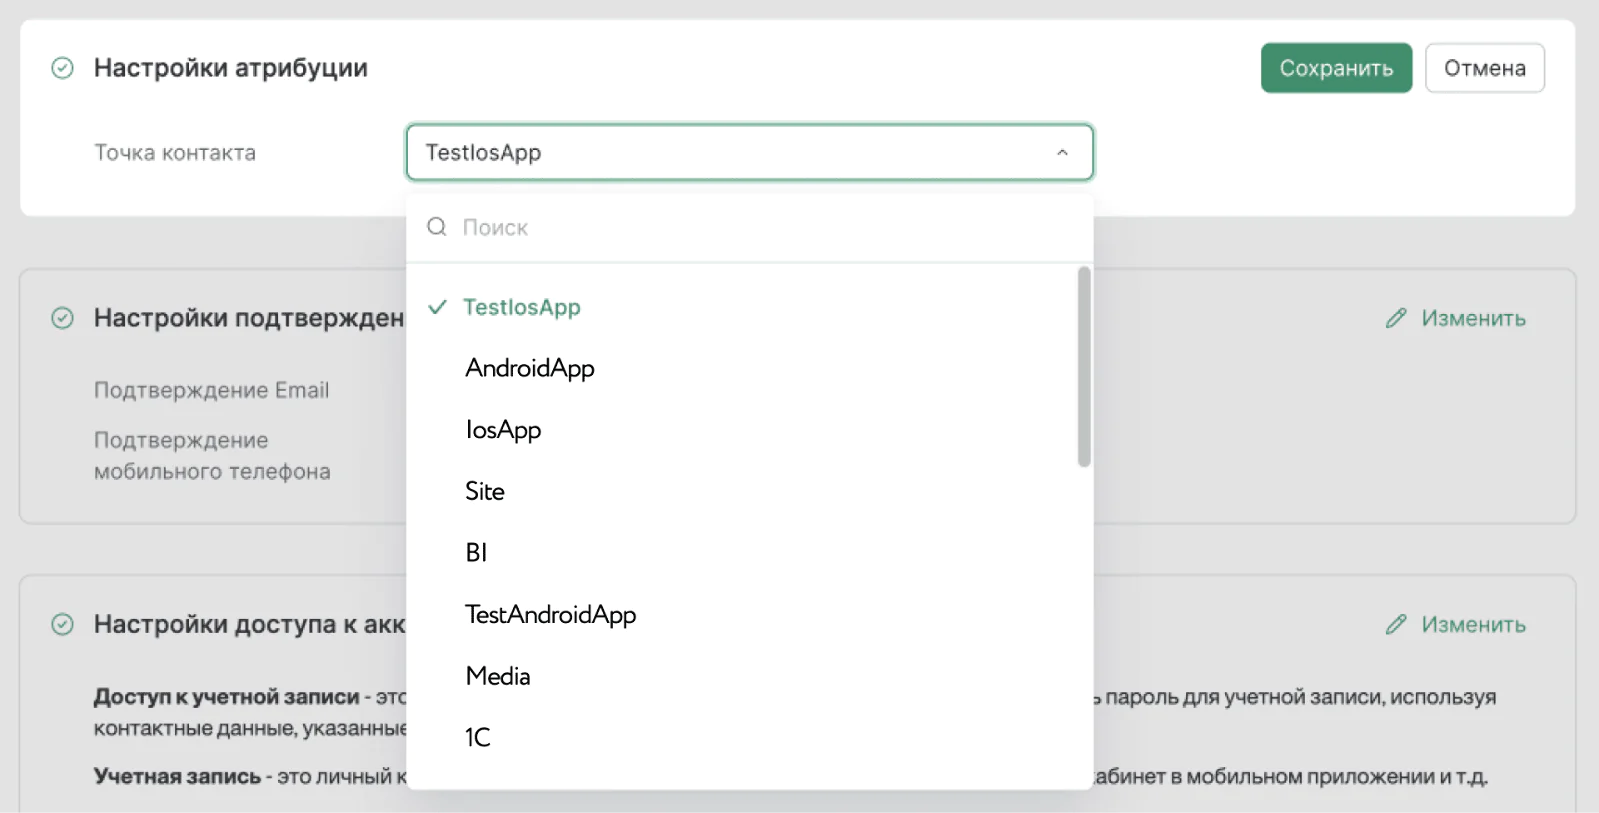This screenshot has height=813, width=1599.
Task: Click the Подтверждение Email text
Action: coord(211,390)
